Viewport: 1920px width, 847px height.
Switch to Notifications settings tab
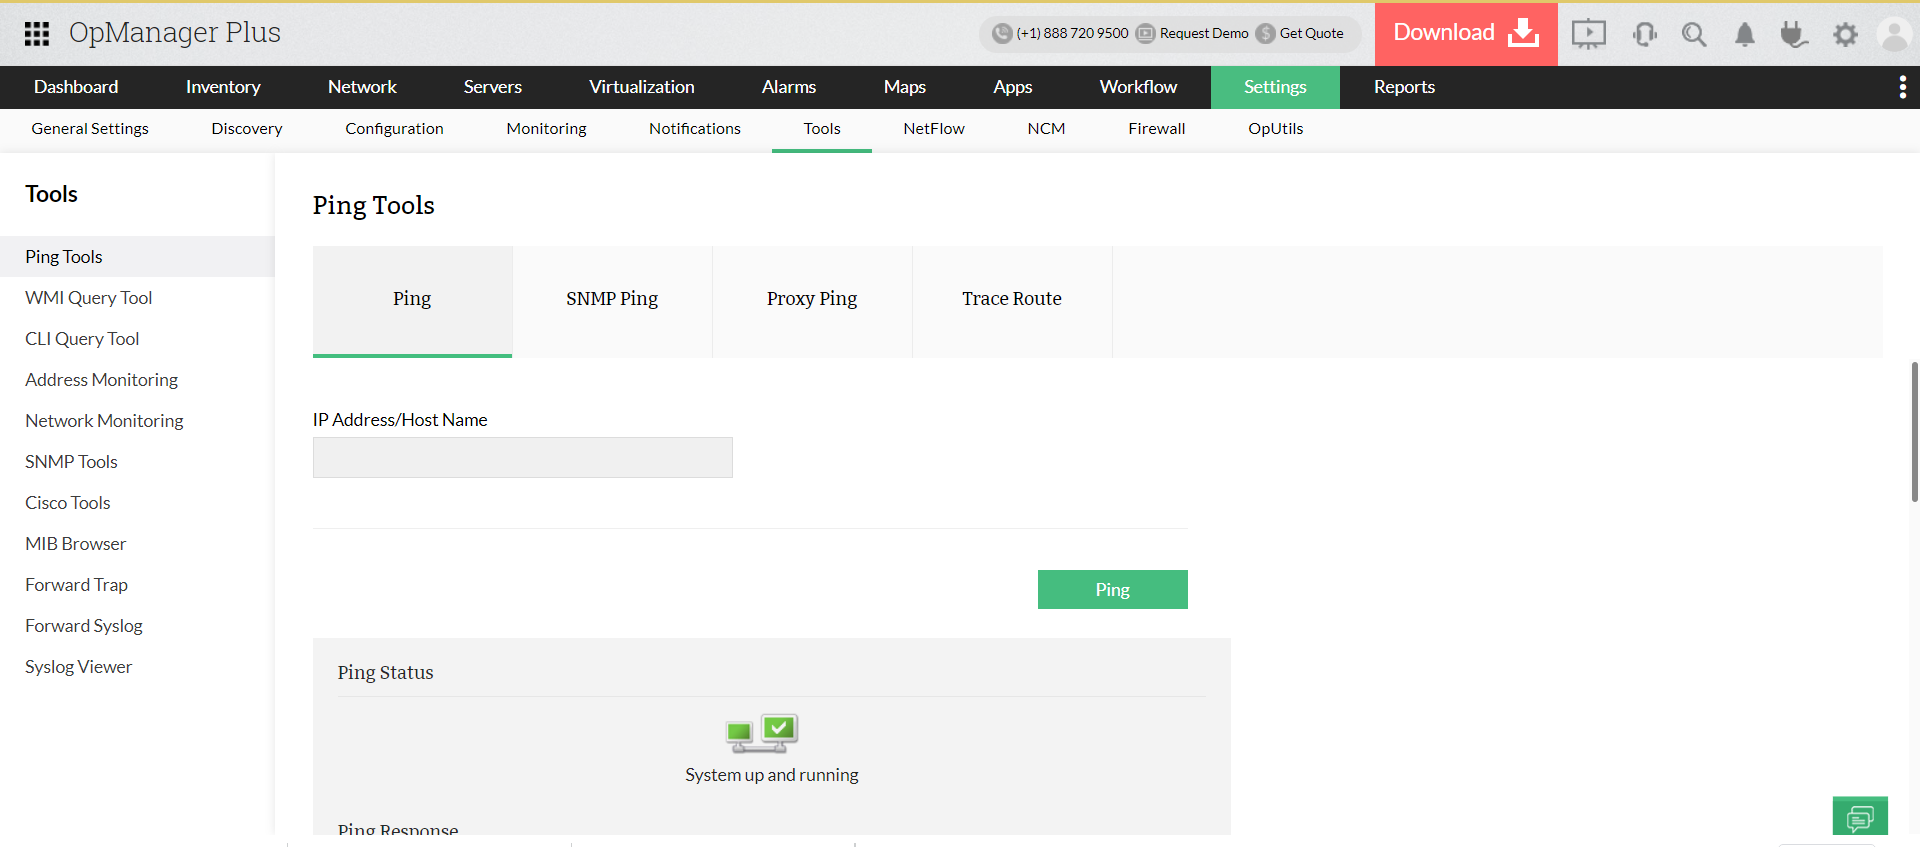pyautogui.click(x=695, y=129)
